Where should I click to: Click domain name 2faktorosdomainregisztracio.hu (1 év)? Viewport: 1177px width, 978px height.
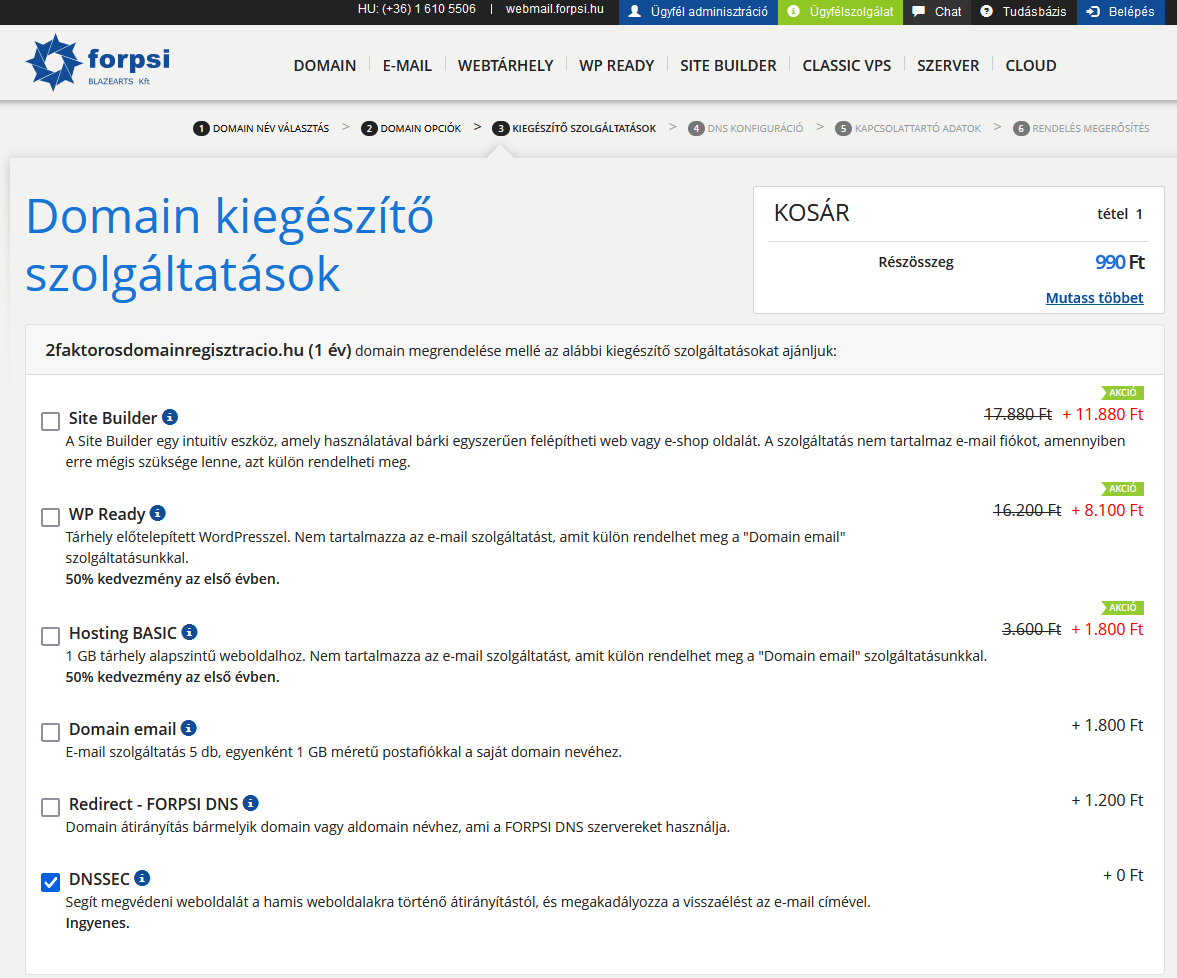point(198,351)
